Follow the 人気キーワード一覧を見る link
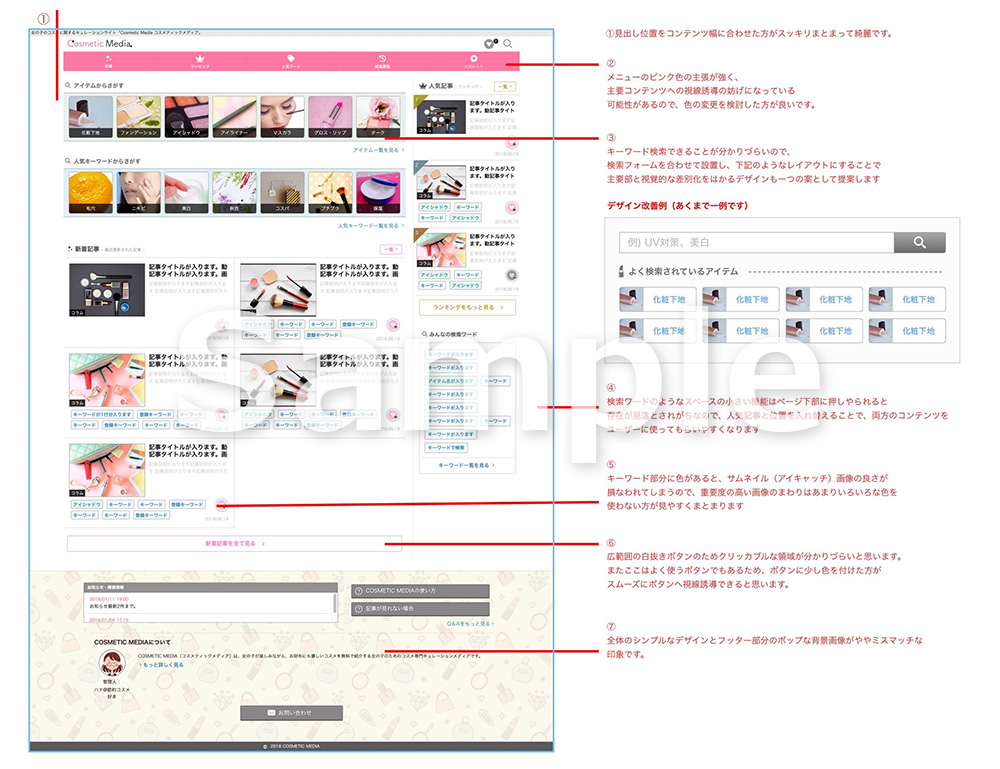 pos(370,226)
